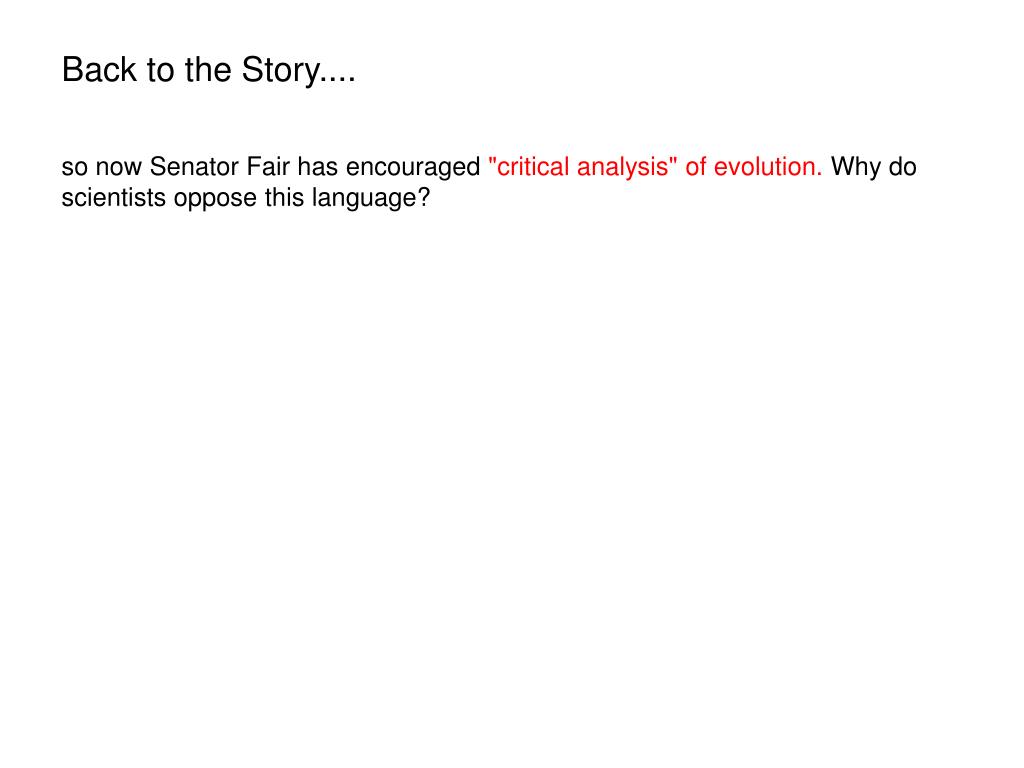Click the word "do" ending first line
Image resolution: width=1024 pixels, height=768 pixels.
coord(903,167)
